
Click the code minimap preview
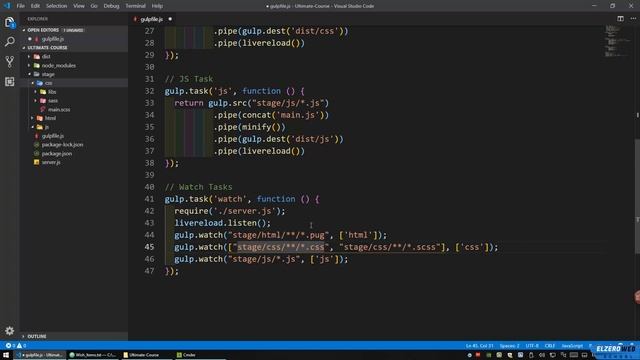pyautogui.click(x=617, y=41)
